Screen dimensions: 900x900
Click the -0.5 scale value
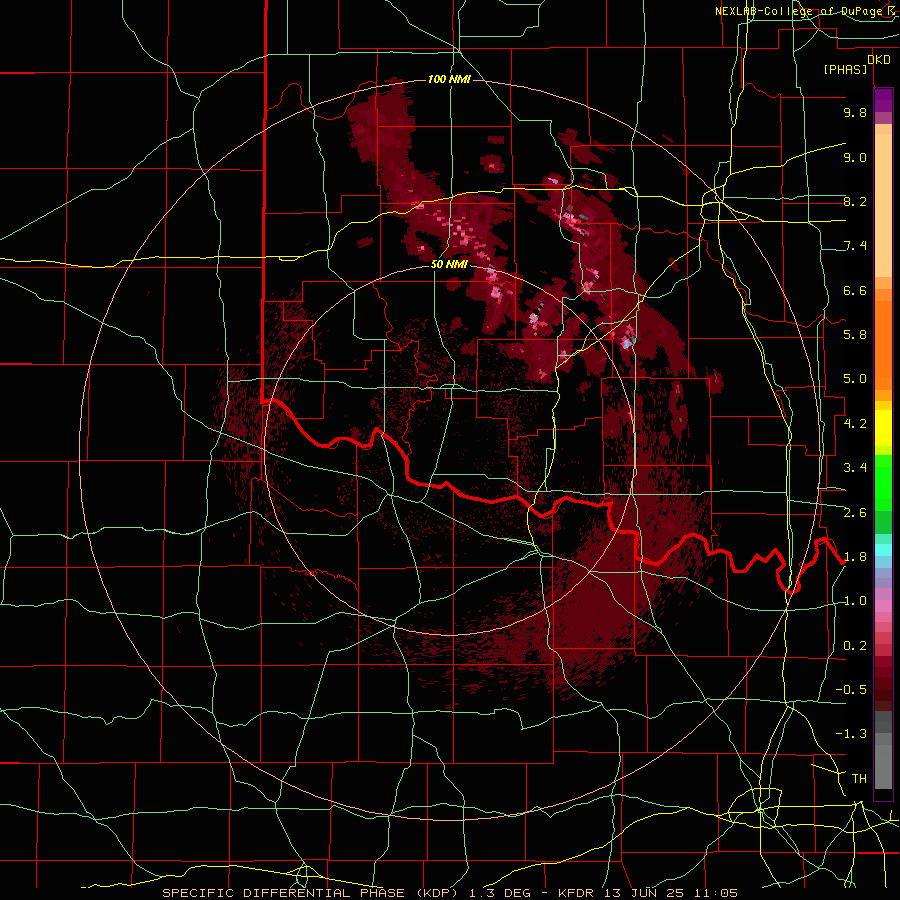coord(851,690)
